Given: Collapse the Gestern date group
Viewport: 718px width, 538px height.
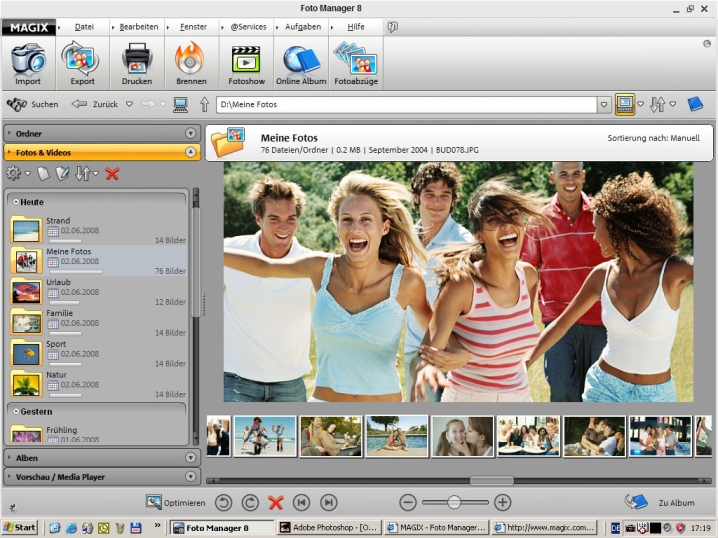Looking at the screenshot, I should pyautogui.click(x=17, y=411).
